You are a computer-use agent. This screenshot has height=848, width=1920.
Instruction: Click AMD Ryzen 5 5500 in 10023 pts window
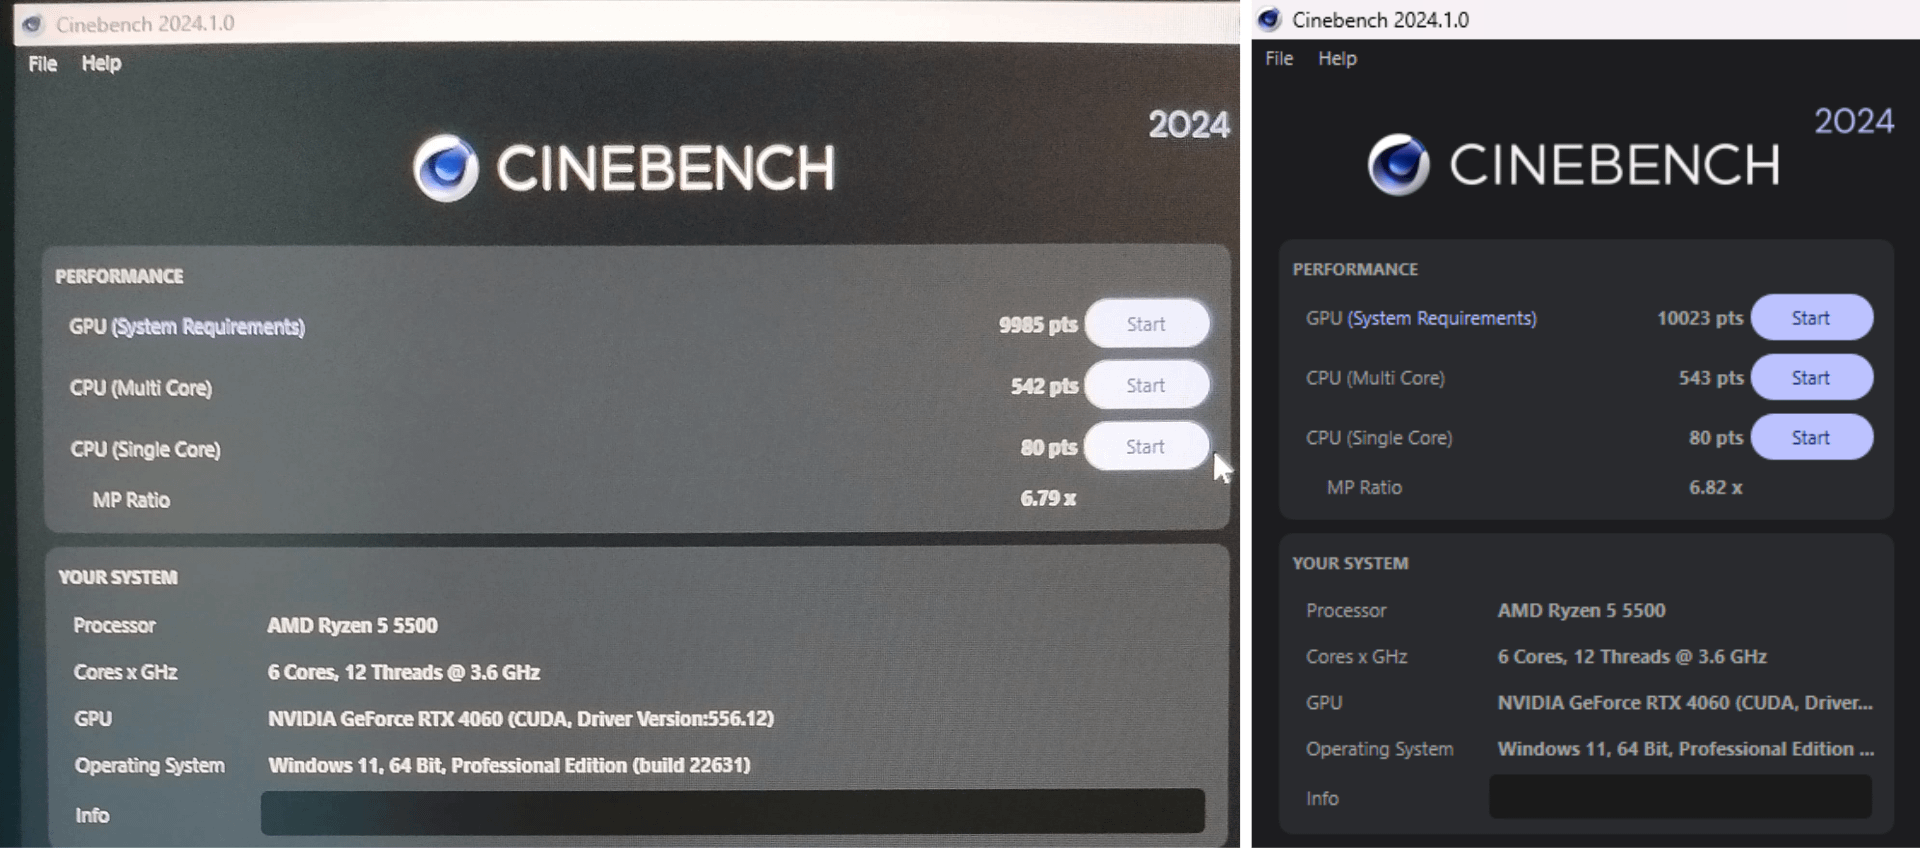1581,610
